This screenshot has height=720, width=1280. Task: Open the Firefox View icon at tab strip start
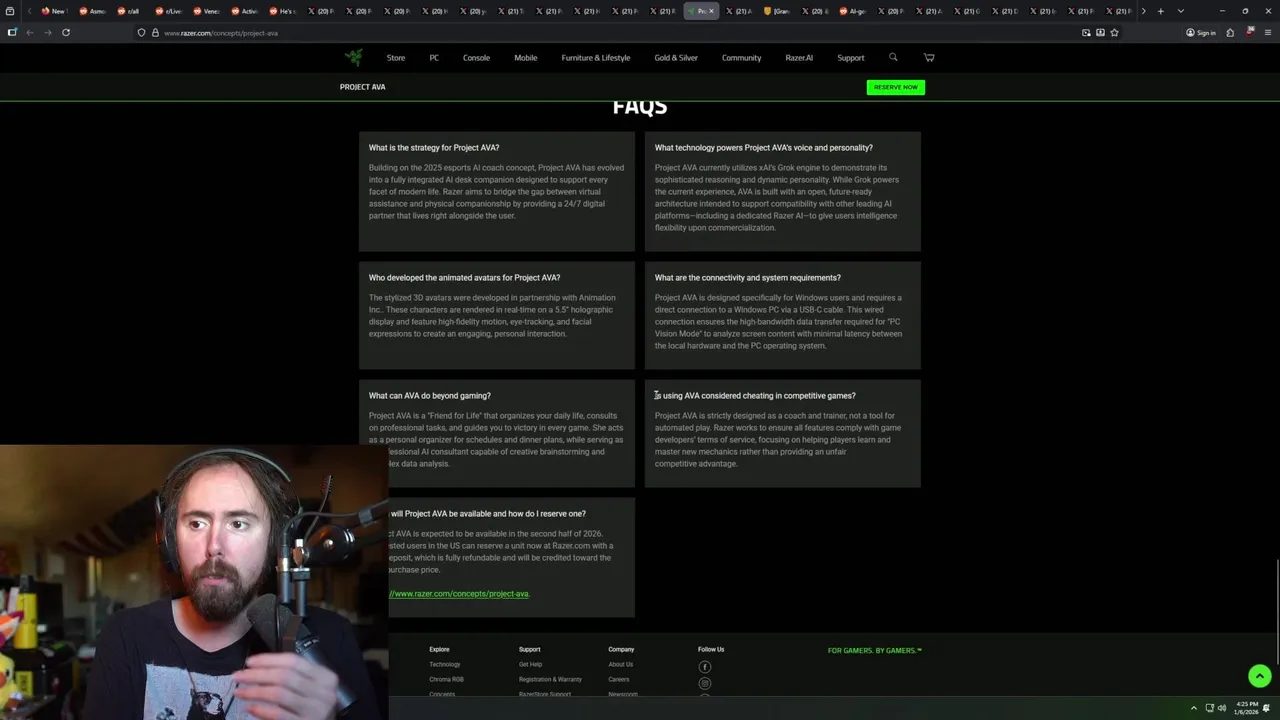point(11,11)
